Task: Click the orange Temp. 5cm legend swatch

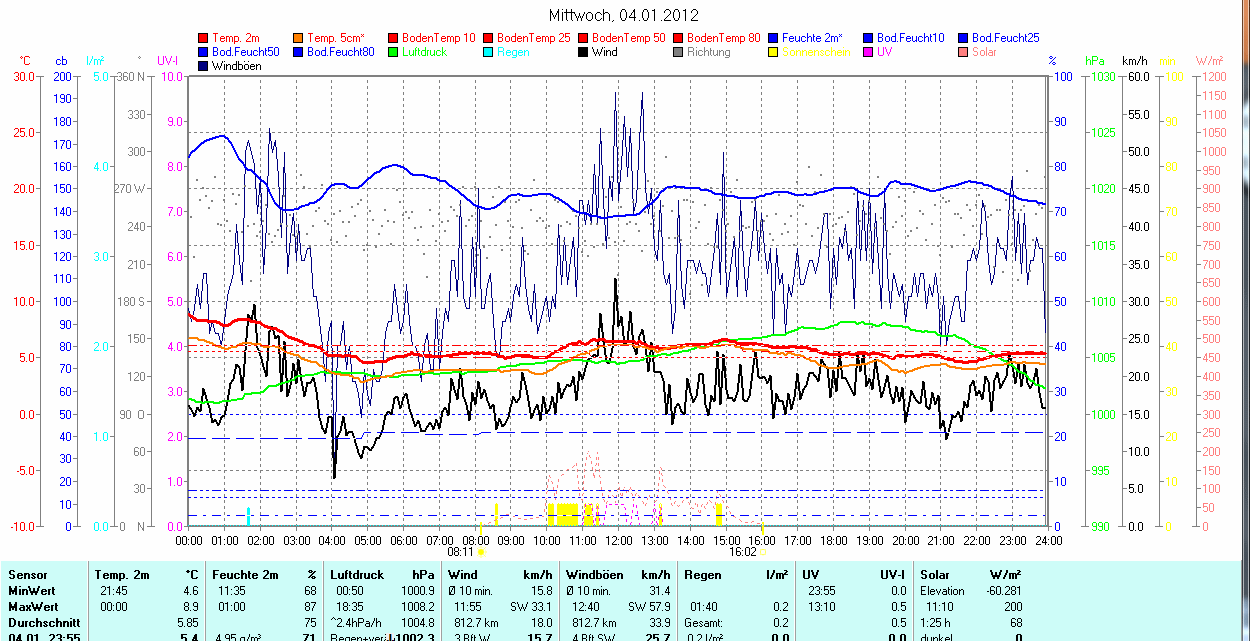Action: point(299,38)
